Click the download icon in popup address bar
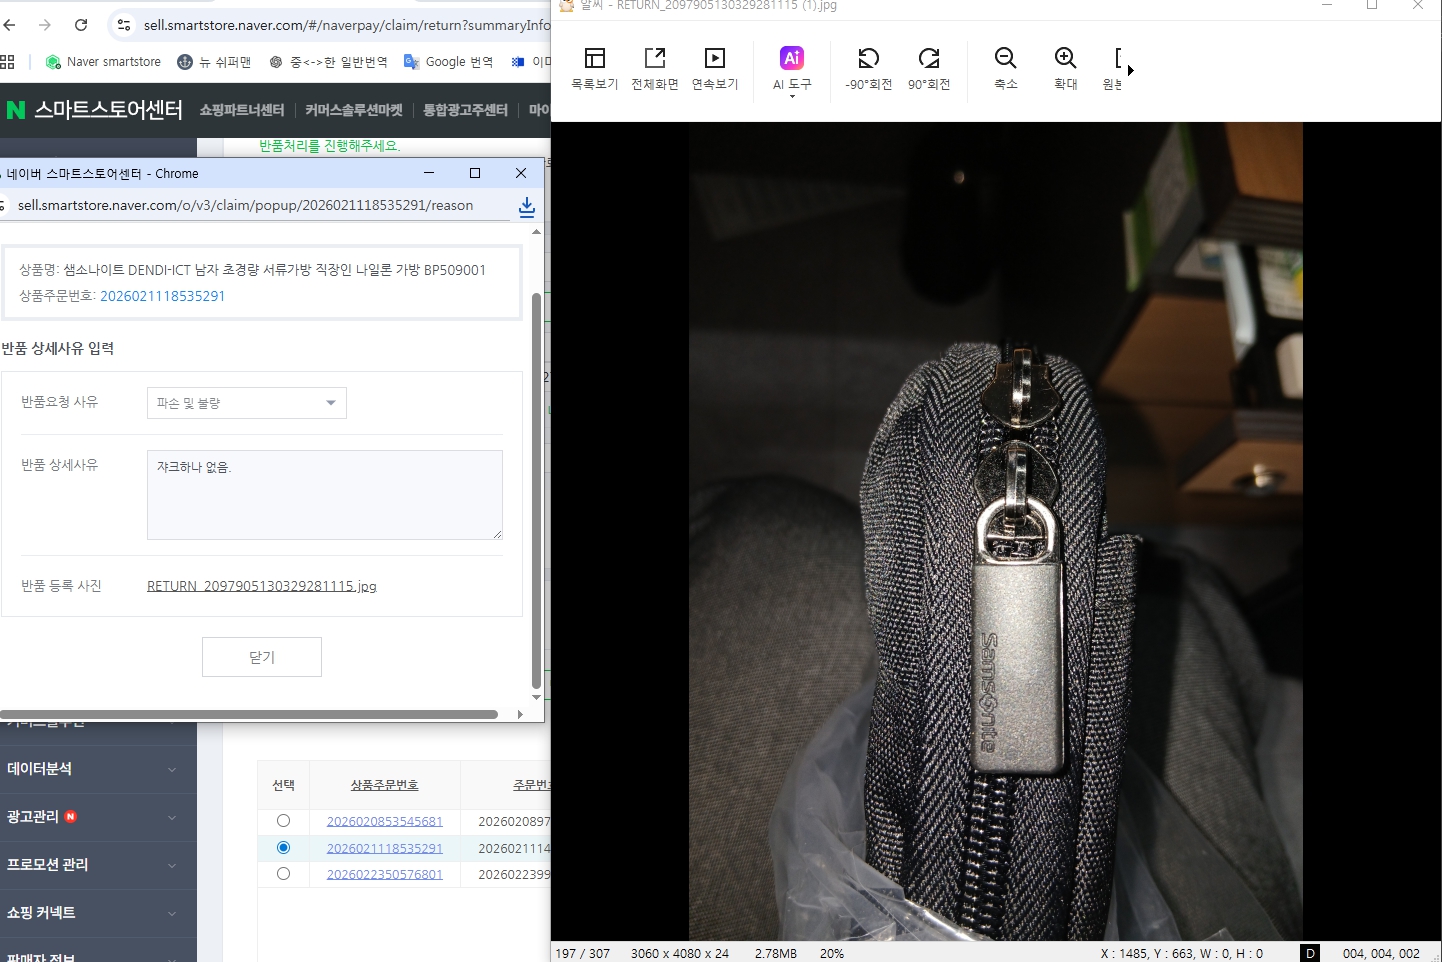The height and width of the screenshot is (962, 1442). click(527, 206)
